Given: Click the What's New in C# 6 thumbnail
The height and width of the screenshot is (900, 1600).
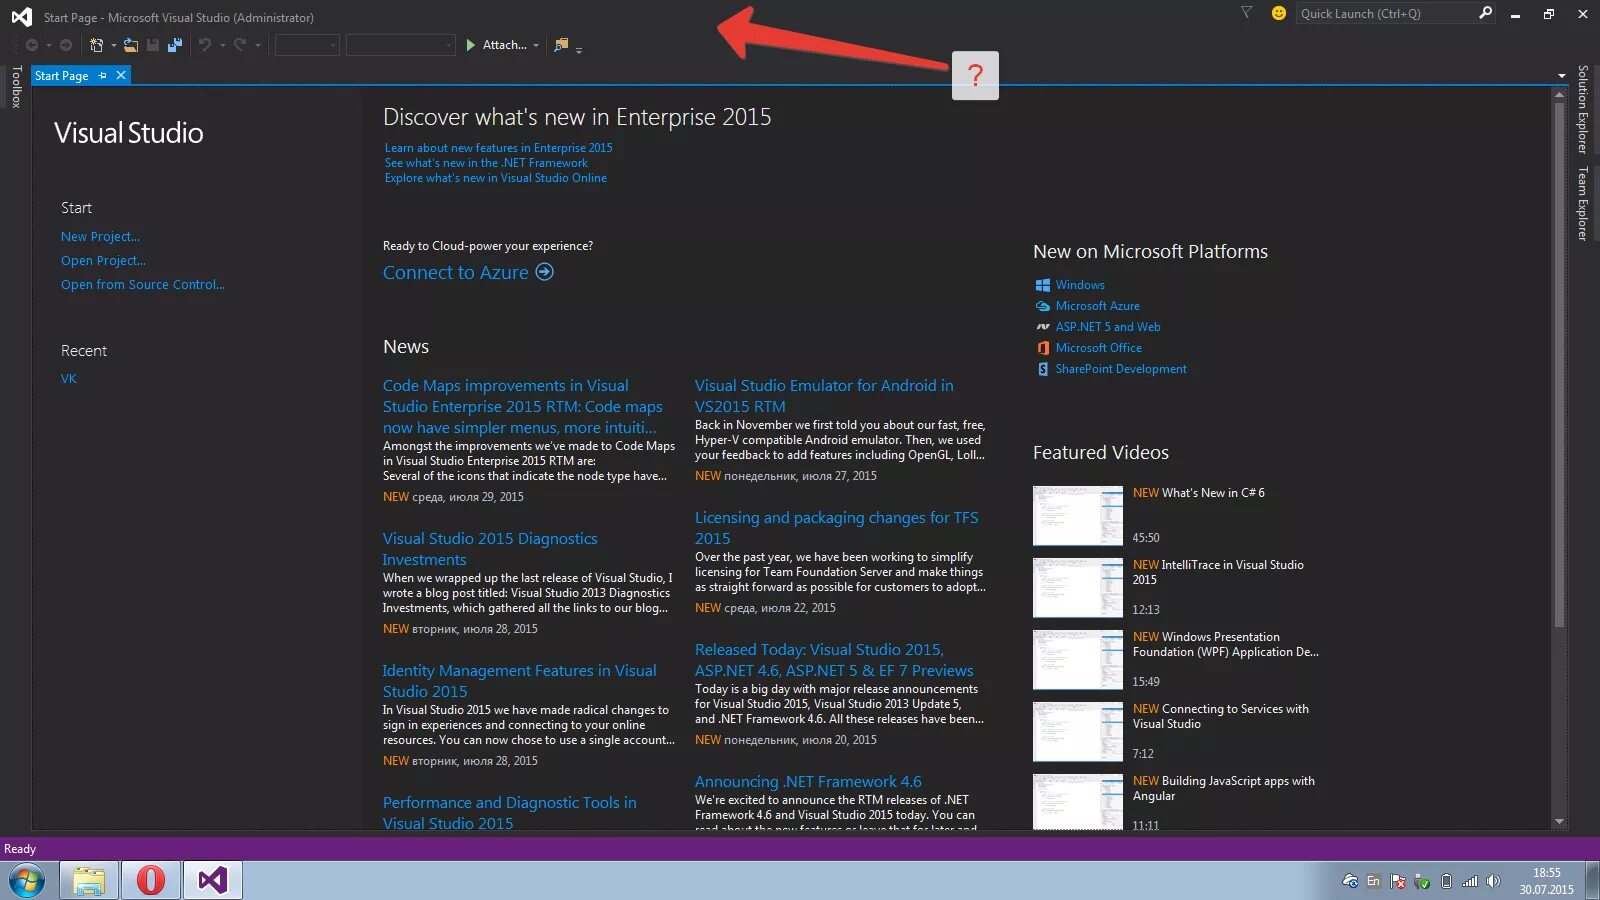Looking at the screenshot, I should (x=1077, y=516).
